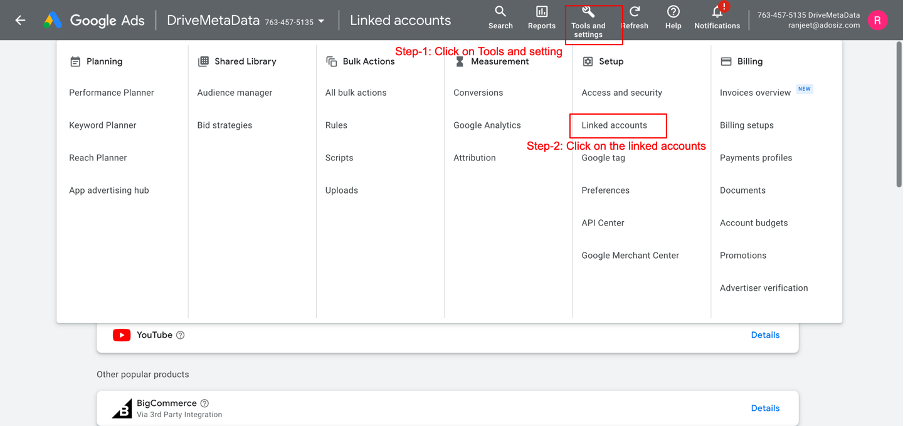Open Account budgets
This screenshot has width=904, height=426.
tap(754, 223)
